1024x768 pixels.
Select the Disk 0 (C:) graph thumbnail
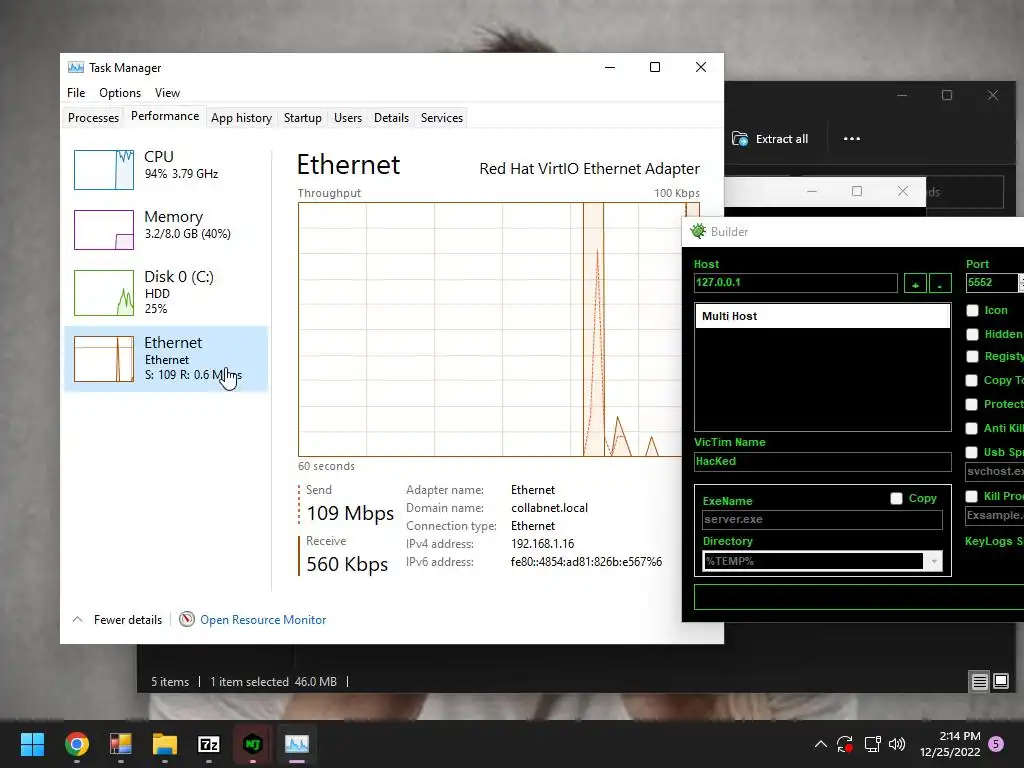coord(104,293)
